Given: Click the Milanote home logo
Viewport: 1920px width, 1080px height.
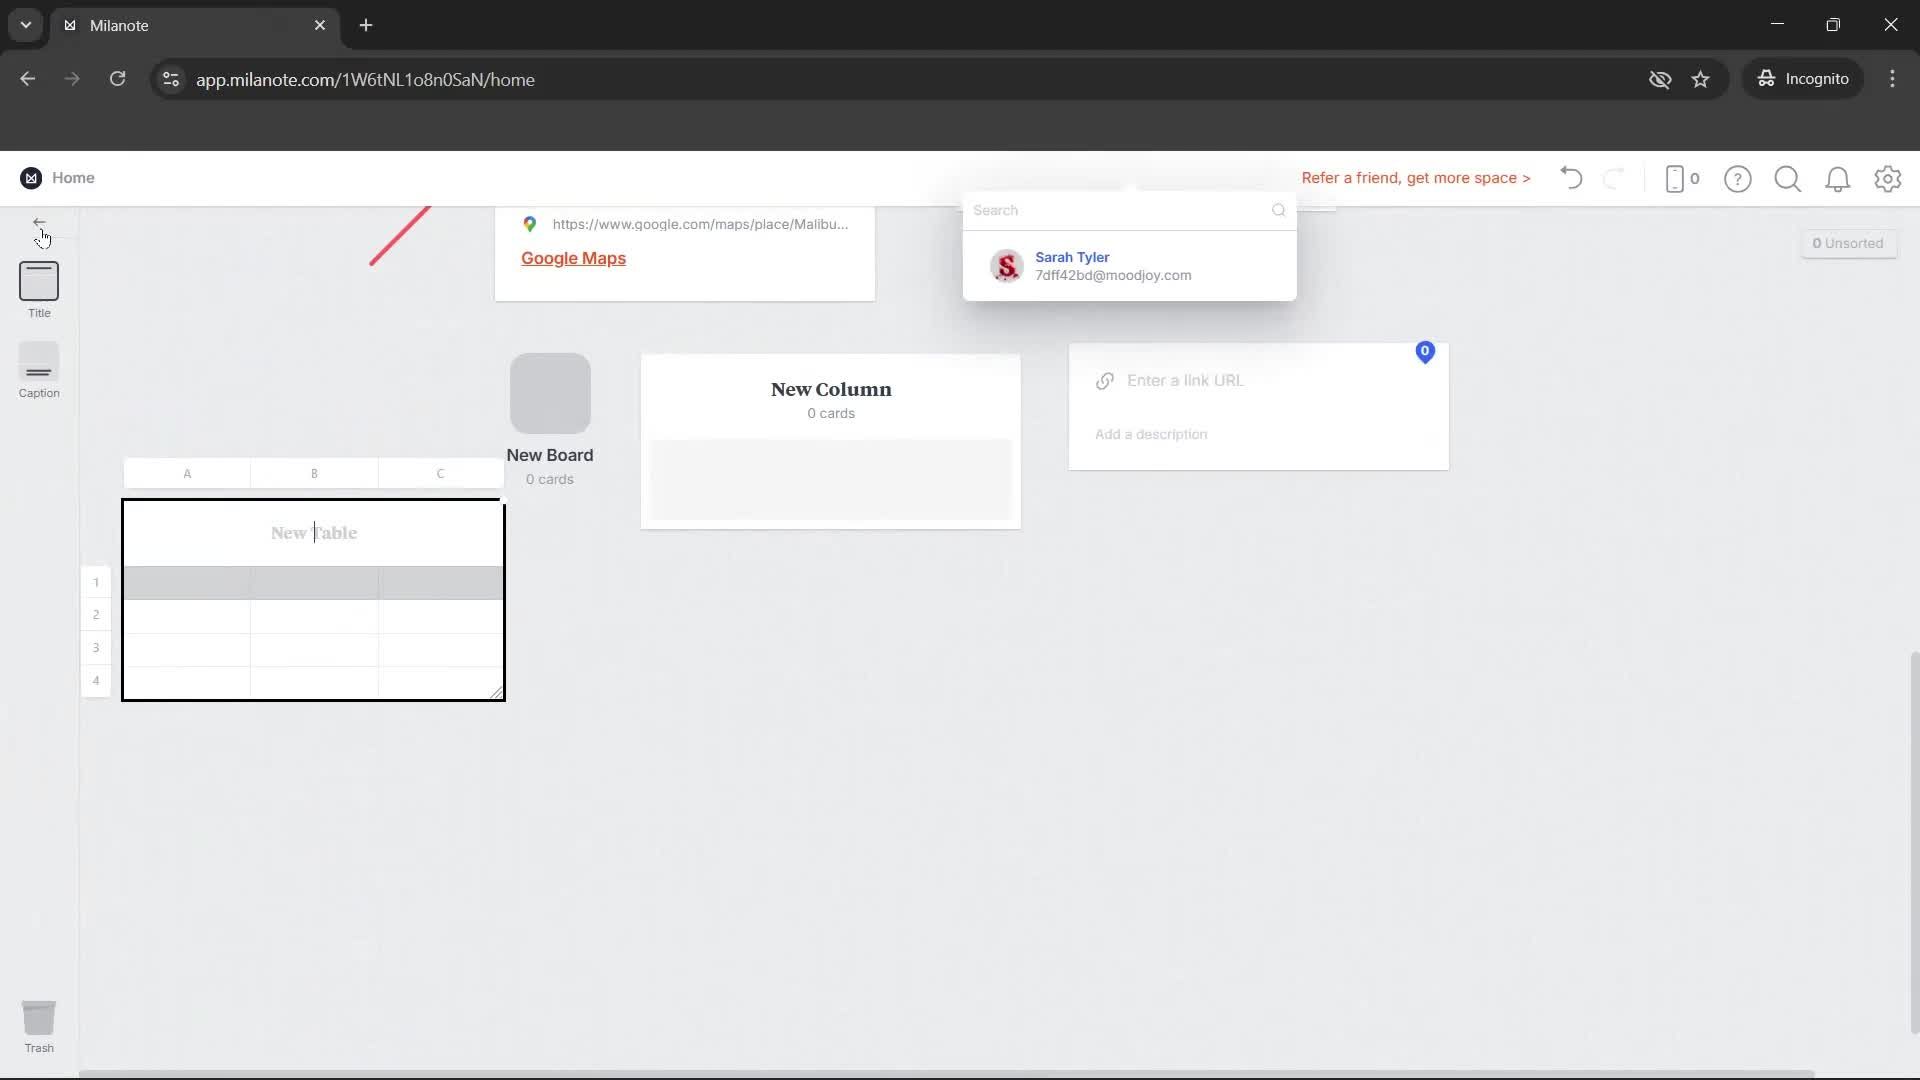Looking at the screenshot, I should (x=31, y=177).
